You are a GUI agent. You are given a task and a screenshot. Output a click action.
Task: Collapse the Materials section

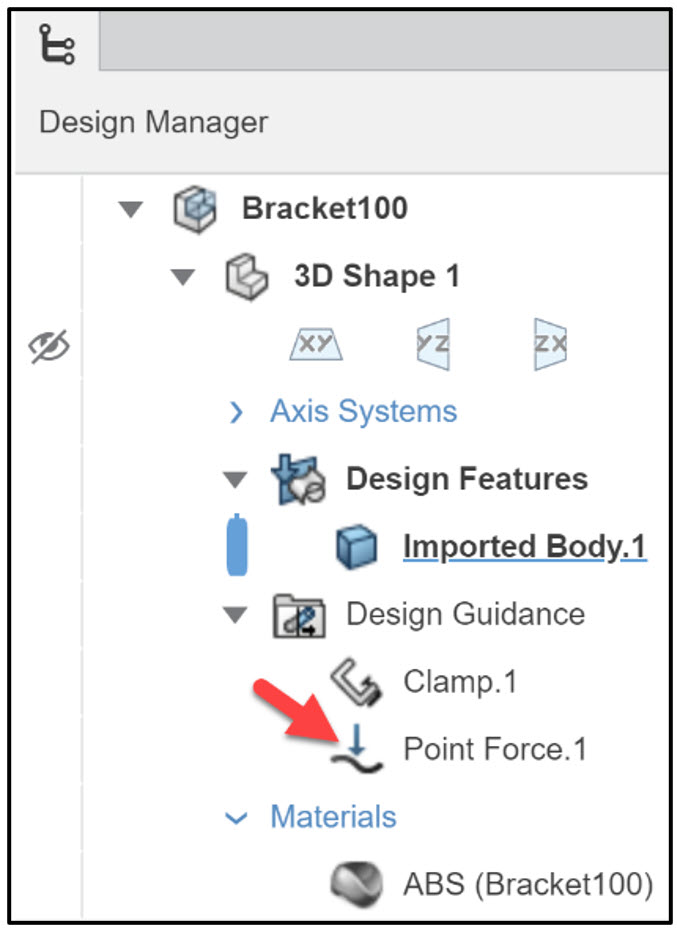[236, 818]
